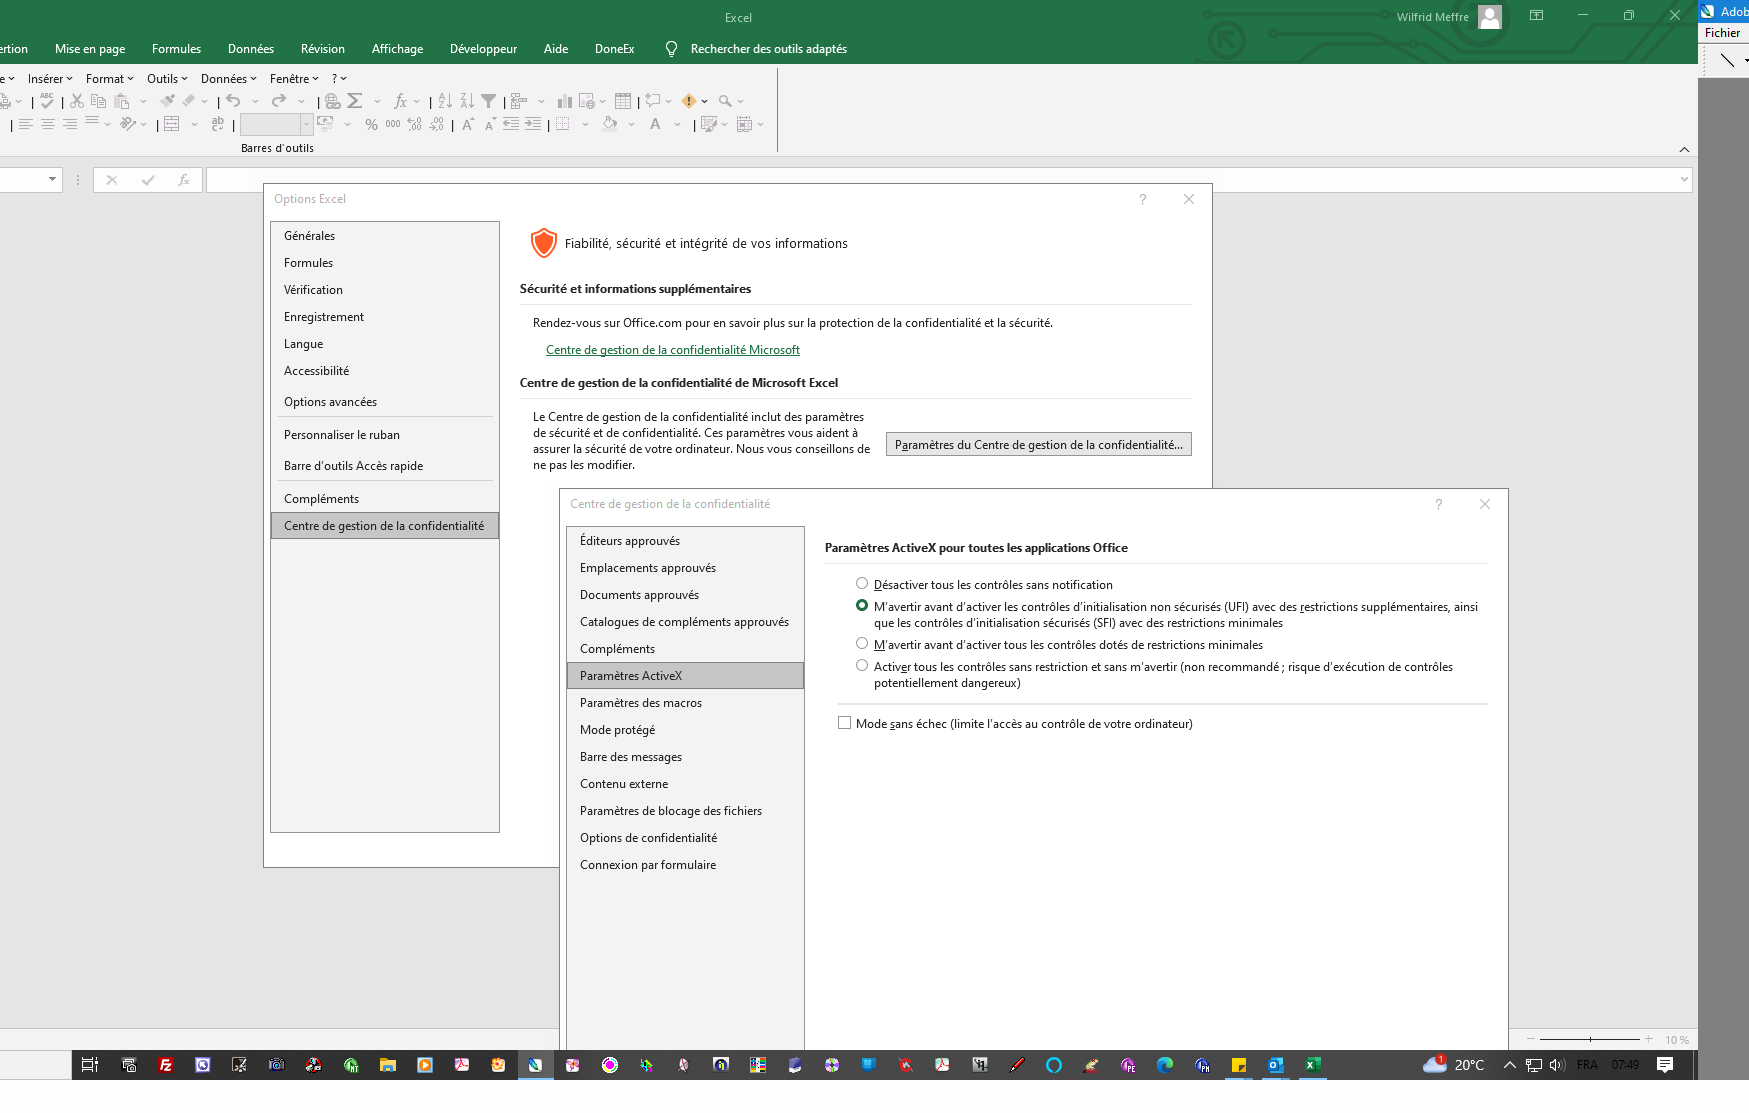Open the Affichage ribbon tab
Screen dimensions: 1749x1113
click(397, 49)
